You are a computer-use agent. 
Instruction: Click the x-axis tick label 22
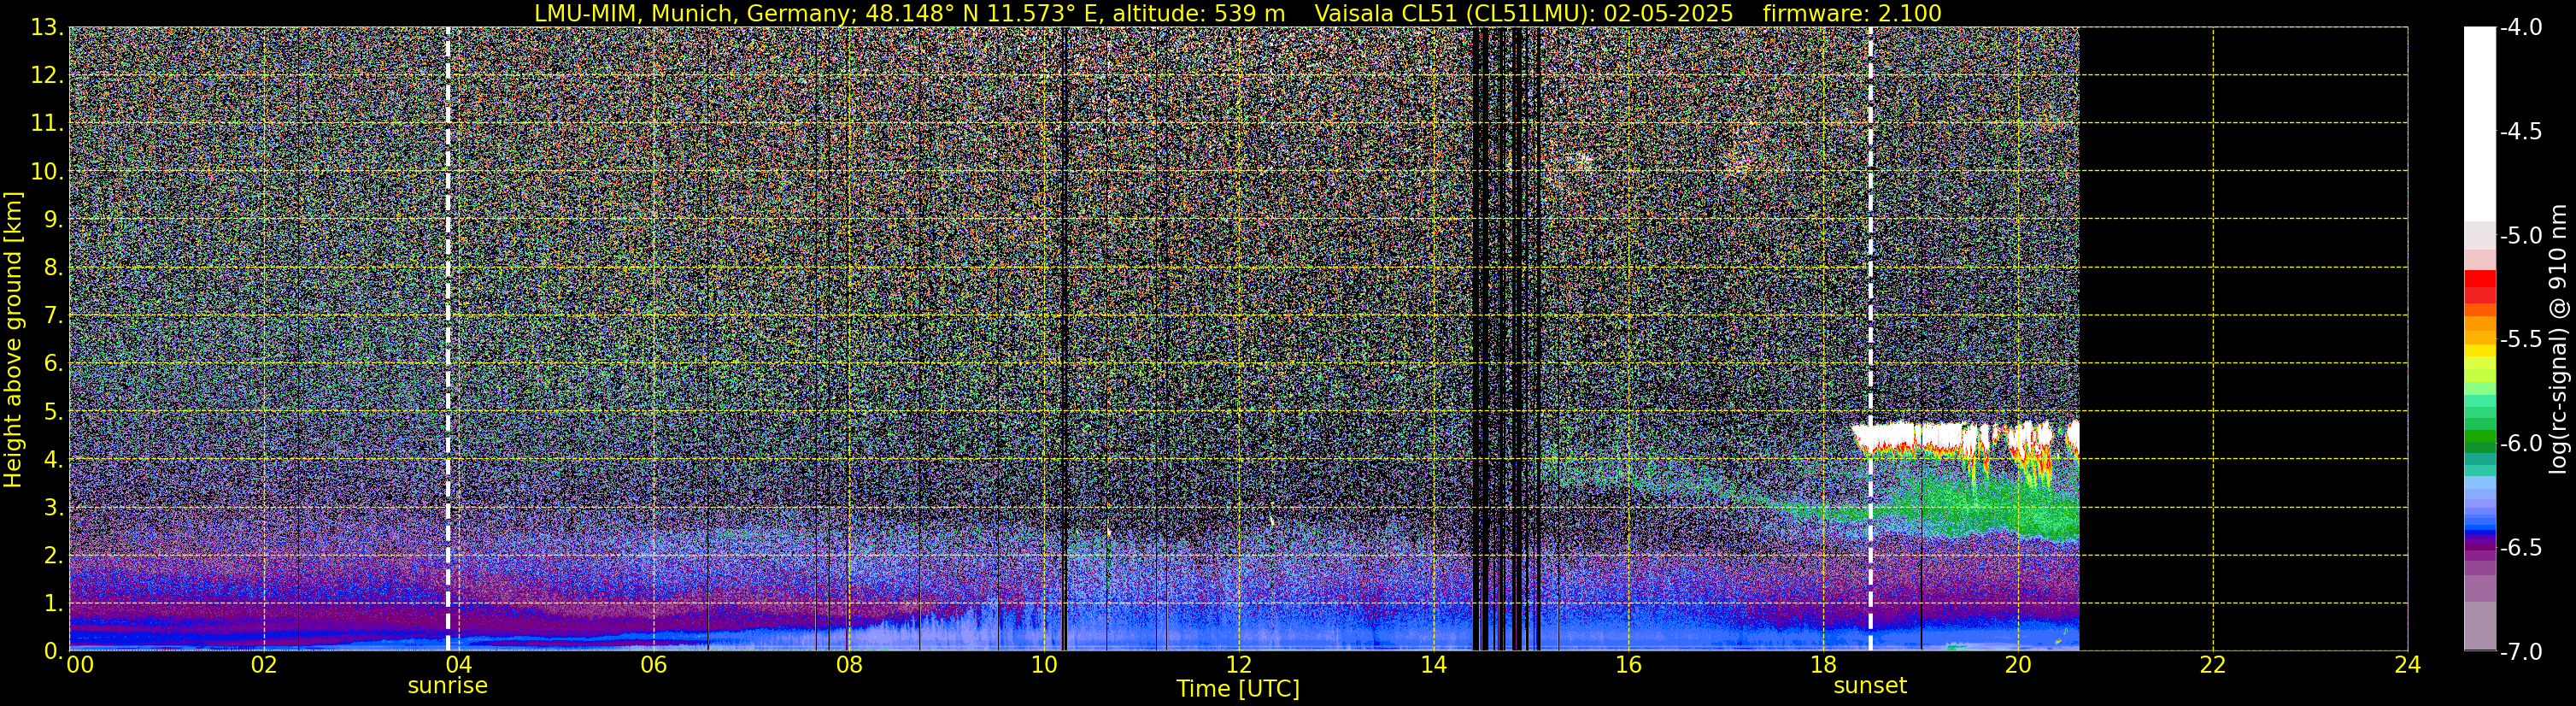coord(2213,665)
